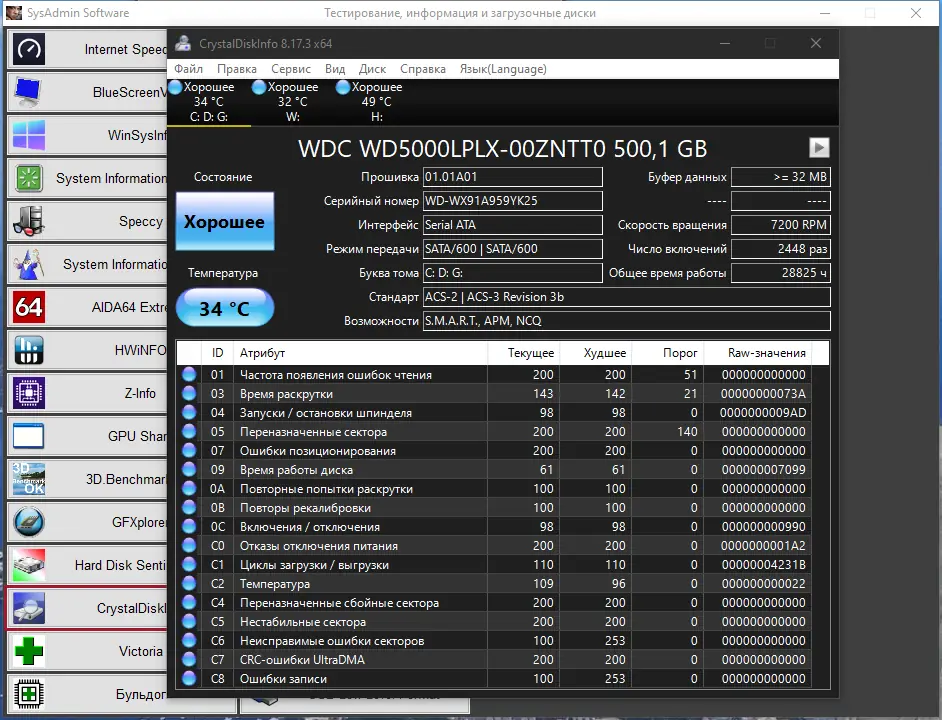This screenshot has width=942, height=720.
Task: Open the Z-Info chip icon
Action: point(28,393)
